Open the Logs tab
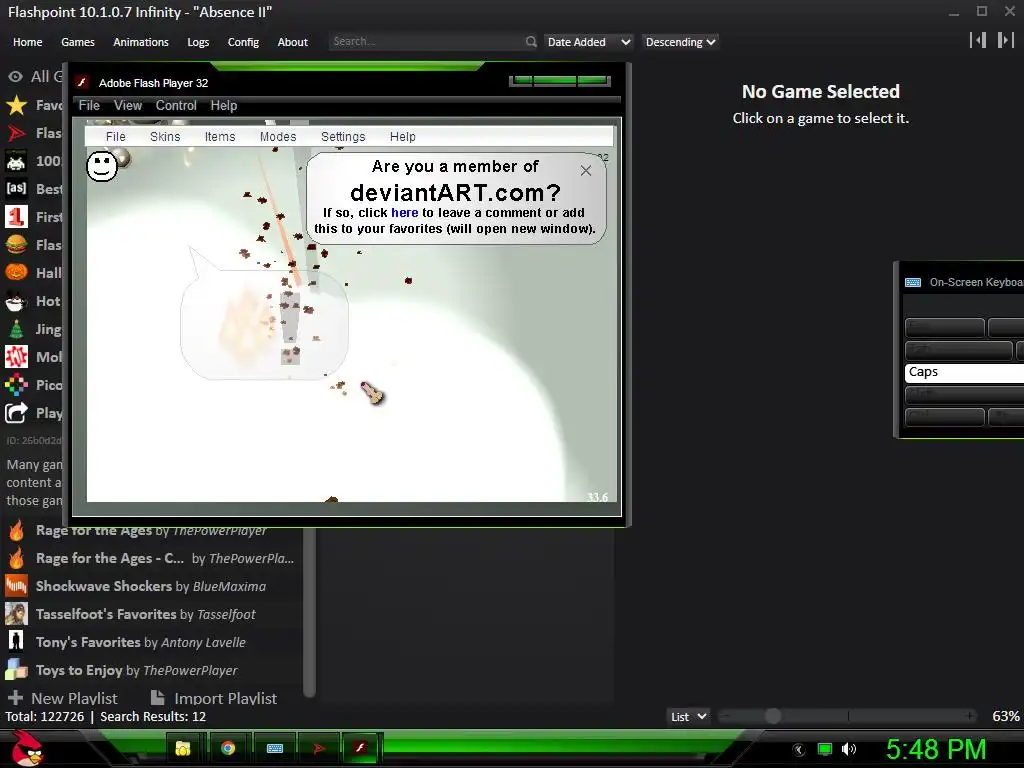Image resolution: width=1024 pixels, height=768 pixels. 198,42
